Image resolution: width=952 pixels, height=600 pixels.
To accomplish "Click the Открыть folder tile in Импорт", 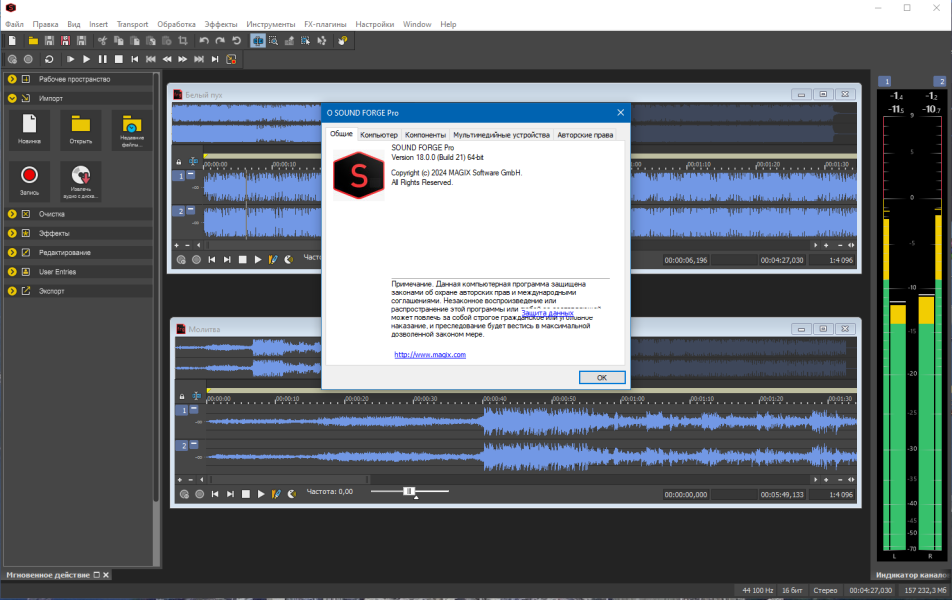I will coord(81,130).
